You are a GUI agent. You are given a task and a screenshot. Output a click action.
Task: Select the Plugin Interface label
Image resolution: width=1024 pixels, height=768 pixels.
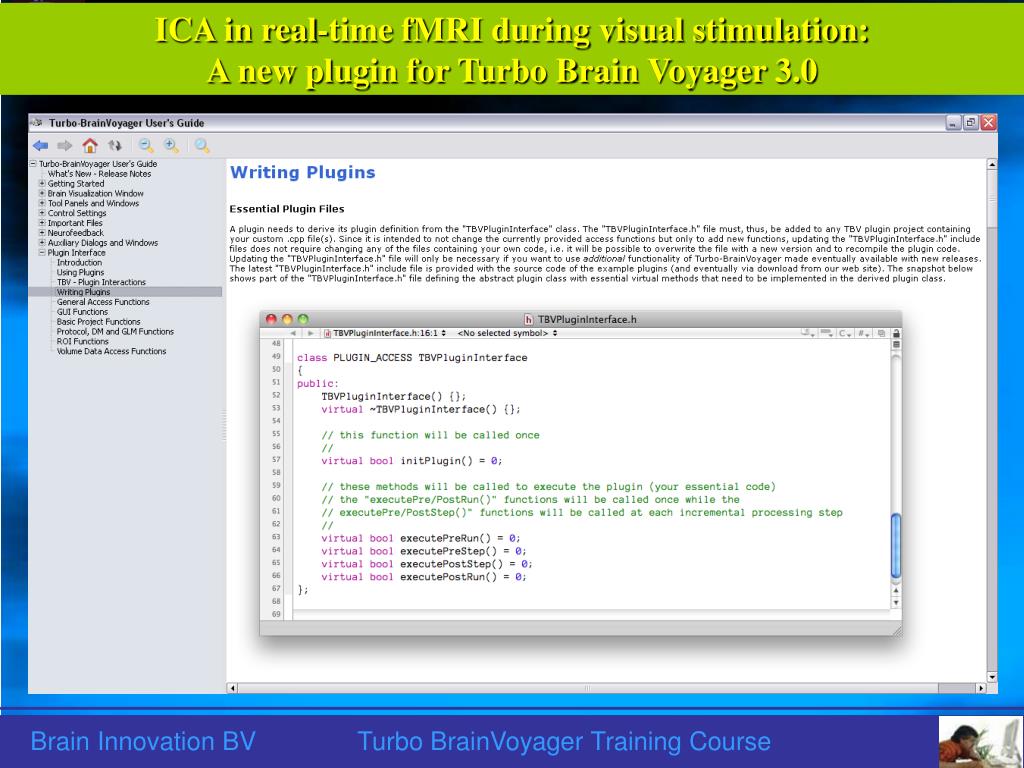[76, 252]
